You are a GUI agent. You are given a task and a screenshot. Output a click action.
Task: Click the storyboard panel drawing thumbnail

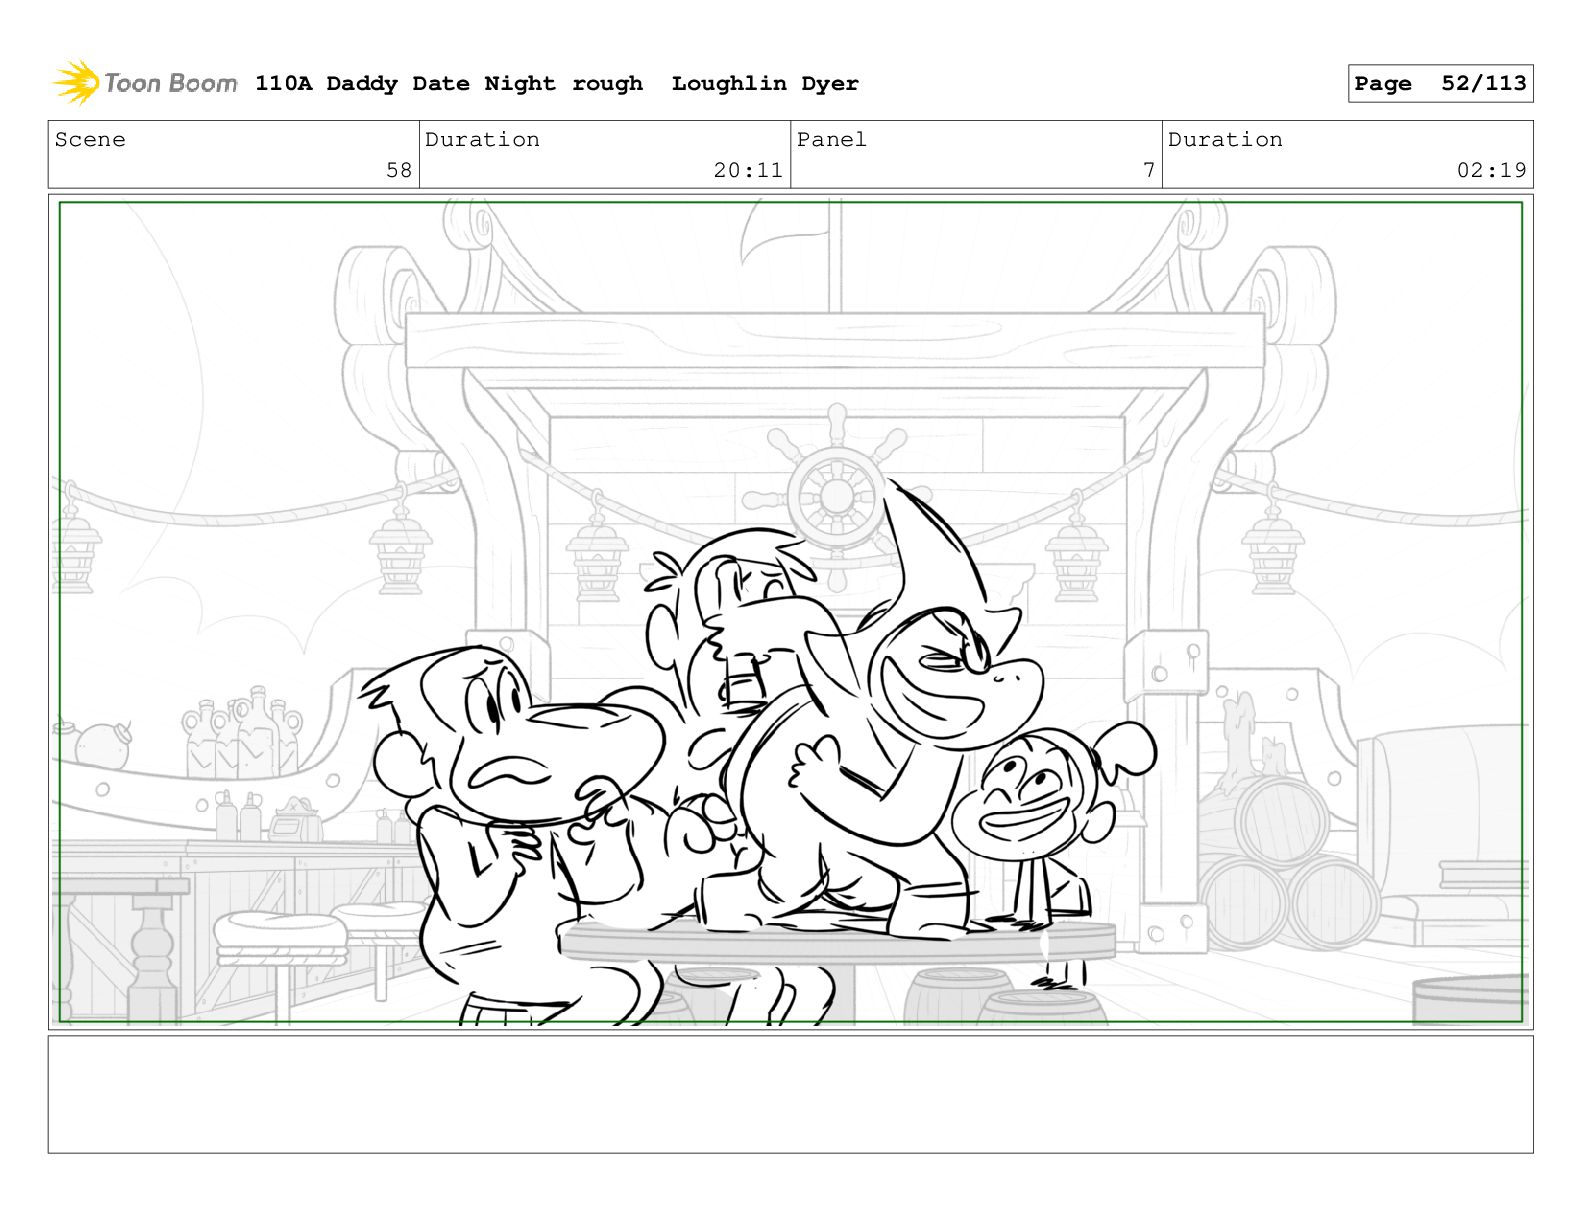click(x=790, y=612)
